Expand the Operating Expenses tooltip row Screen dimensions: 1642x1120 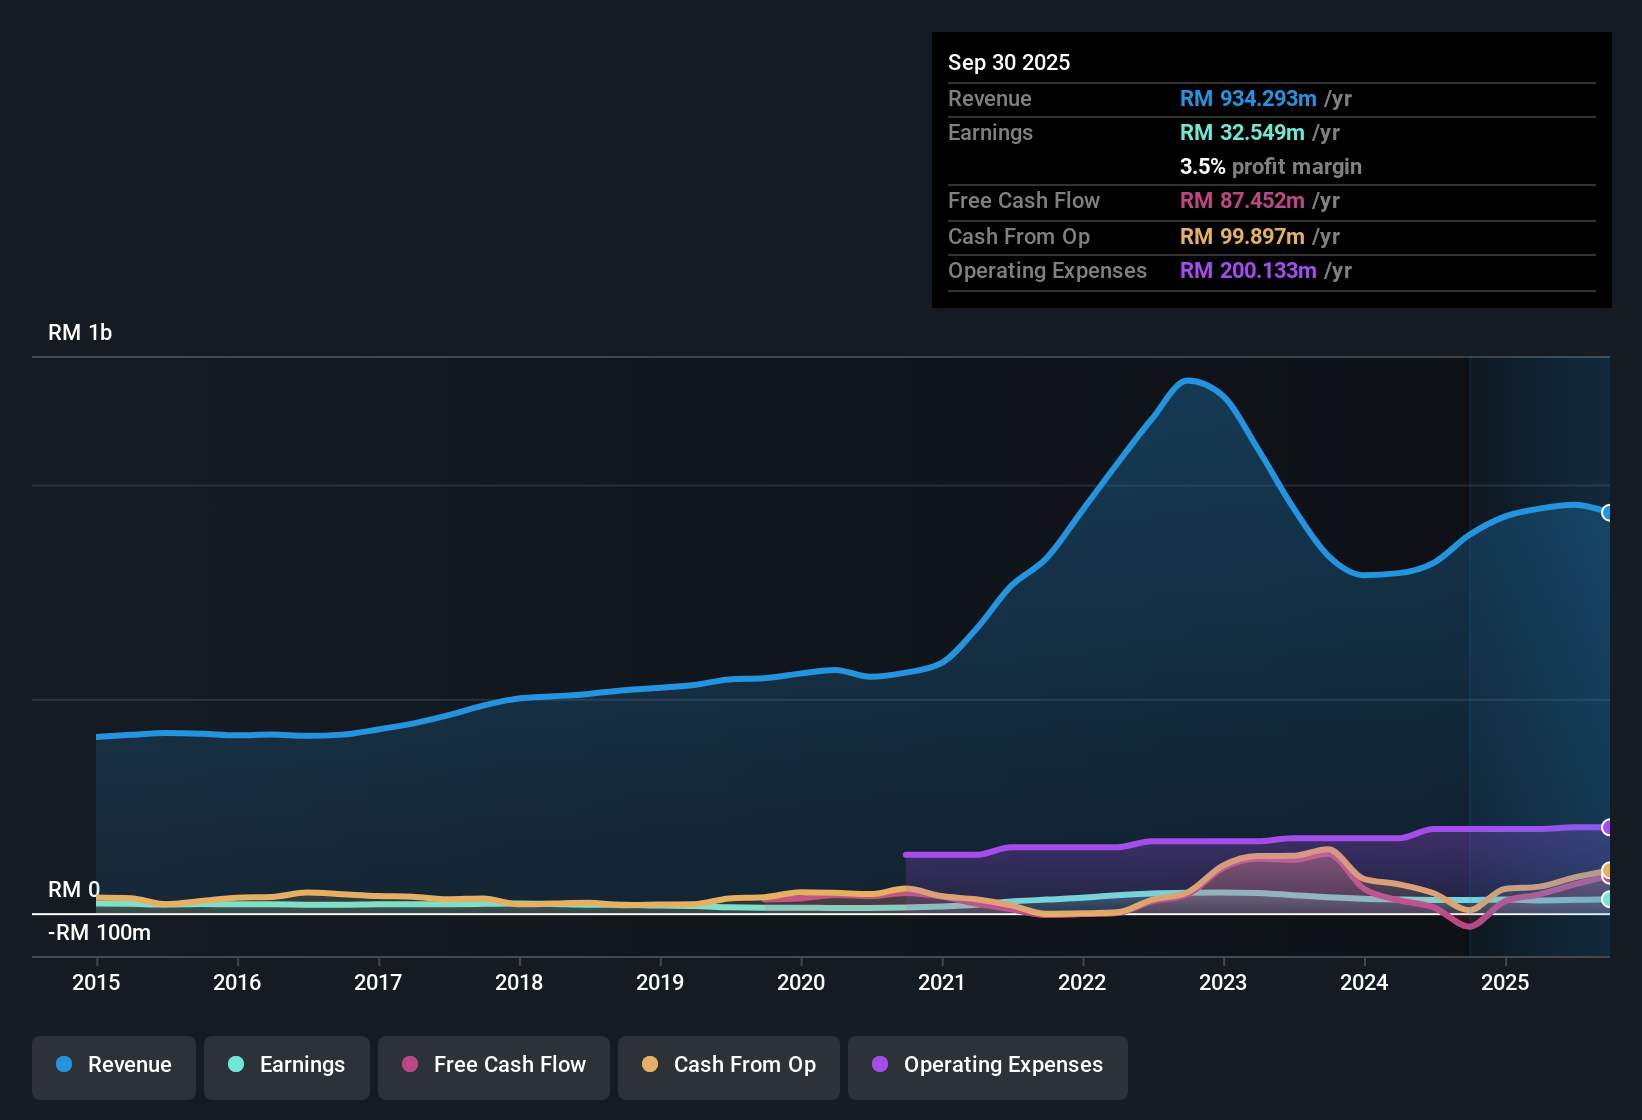pos(1271,270)
